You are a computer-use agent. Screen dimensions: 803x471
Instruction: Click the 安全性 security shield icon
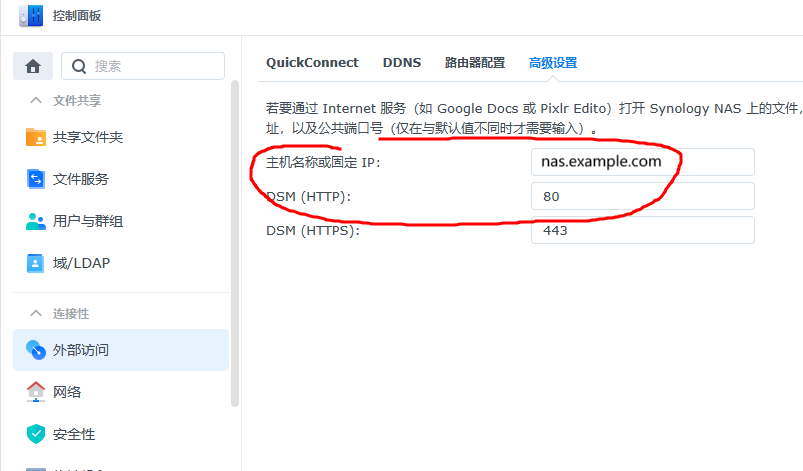[36, 434]
